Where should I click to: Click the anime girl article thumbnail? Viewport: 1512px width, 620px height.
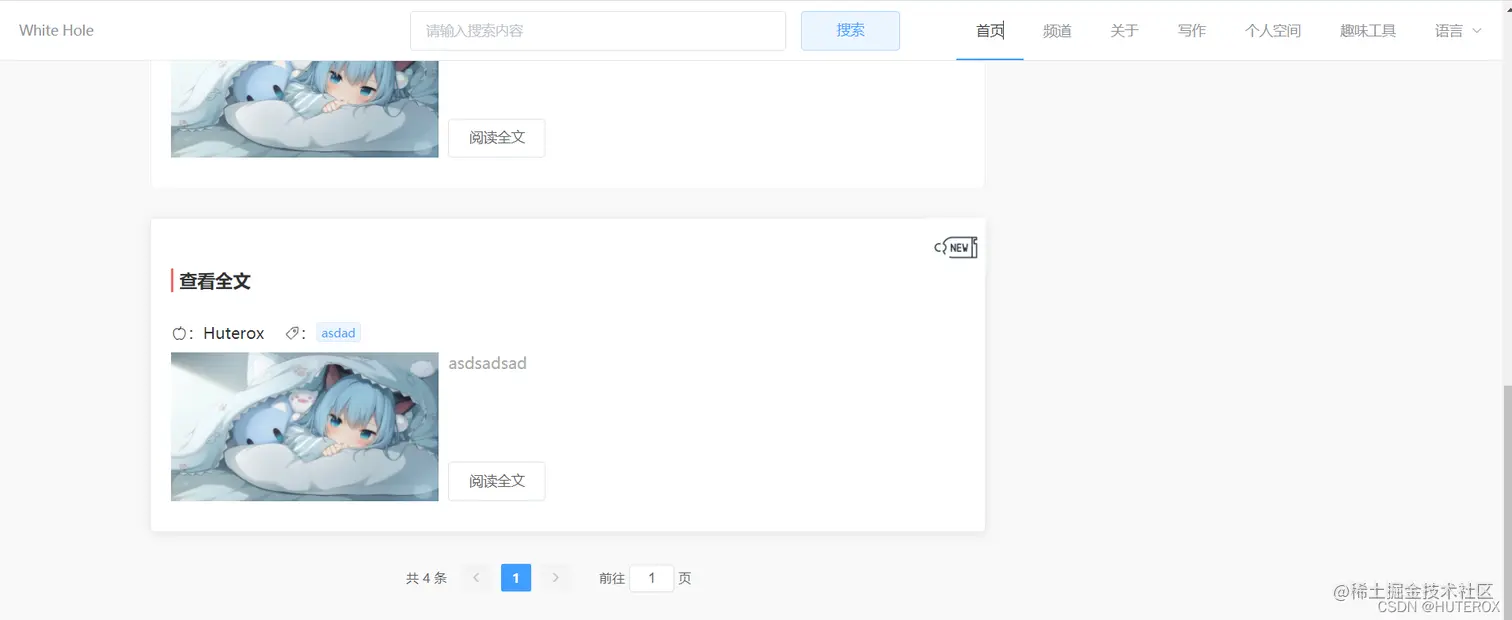pos(304,427)
